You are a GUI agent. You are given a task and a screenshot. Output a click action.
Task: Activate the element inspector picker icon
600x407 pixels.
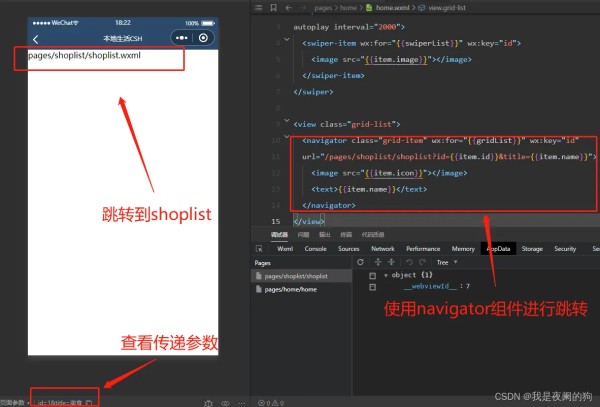click(x=259, y=249)
